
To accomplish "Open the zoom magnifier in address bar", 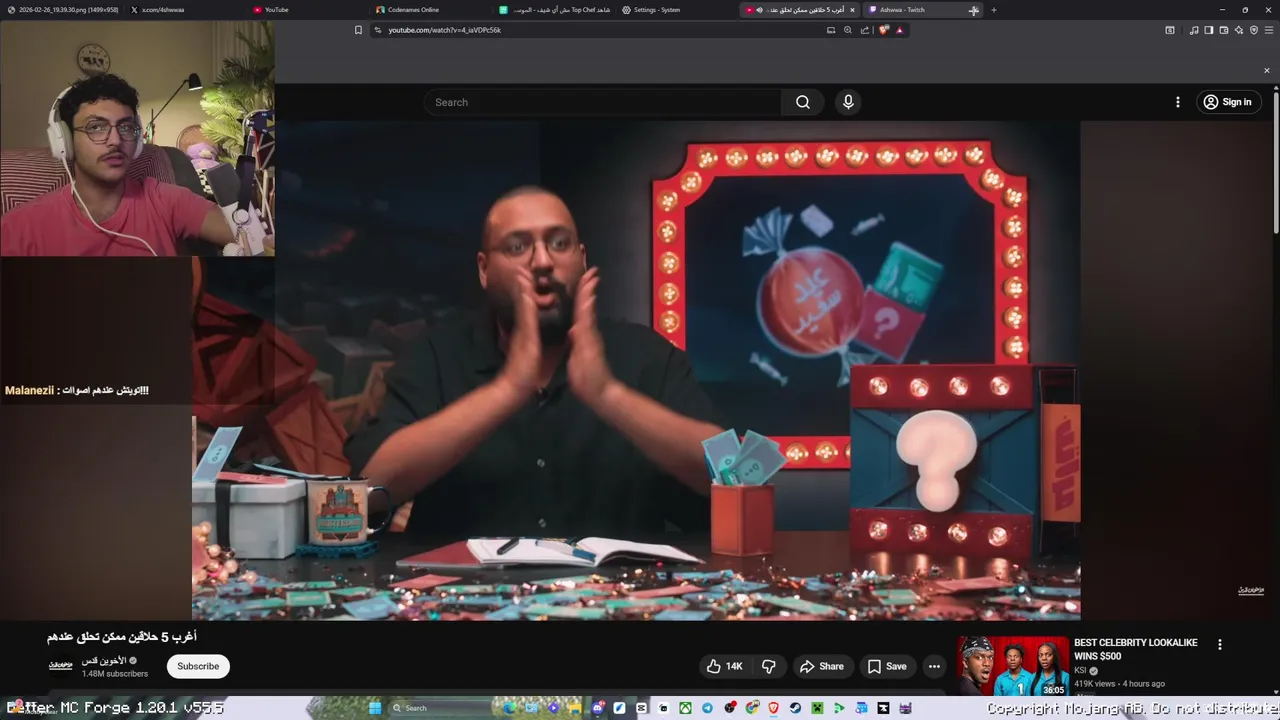I will [x=848, y=30].
